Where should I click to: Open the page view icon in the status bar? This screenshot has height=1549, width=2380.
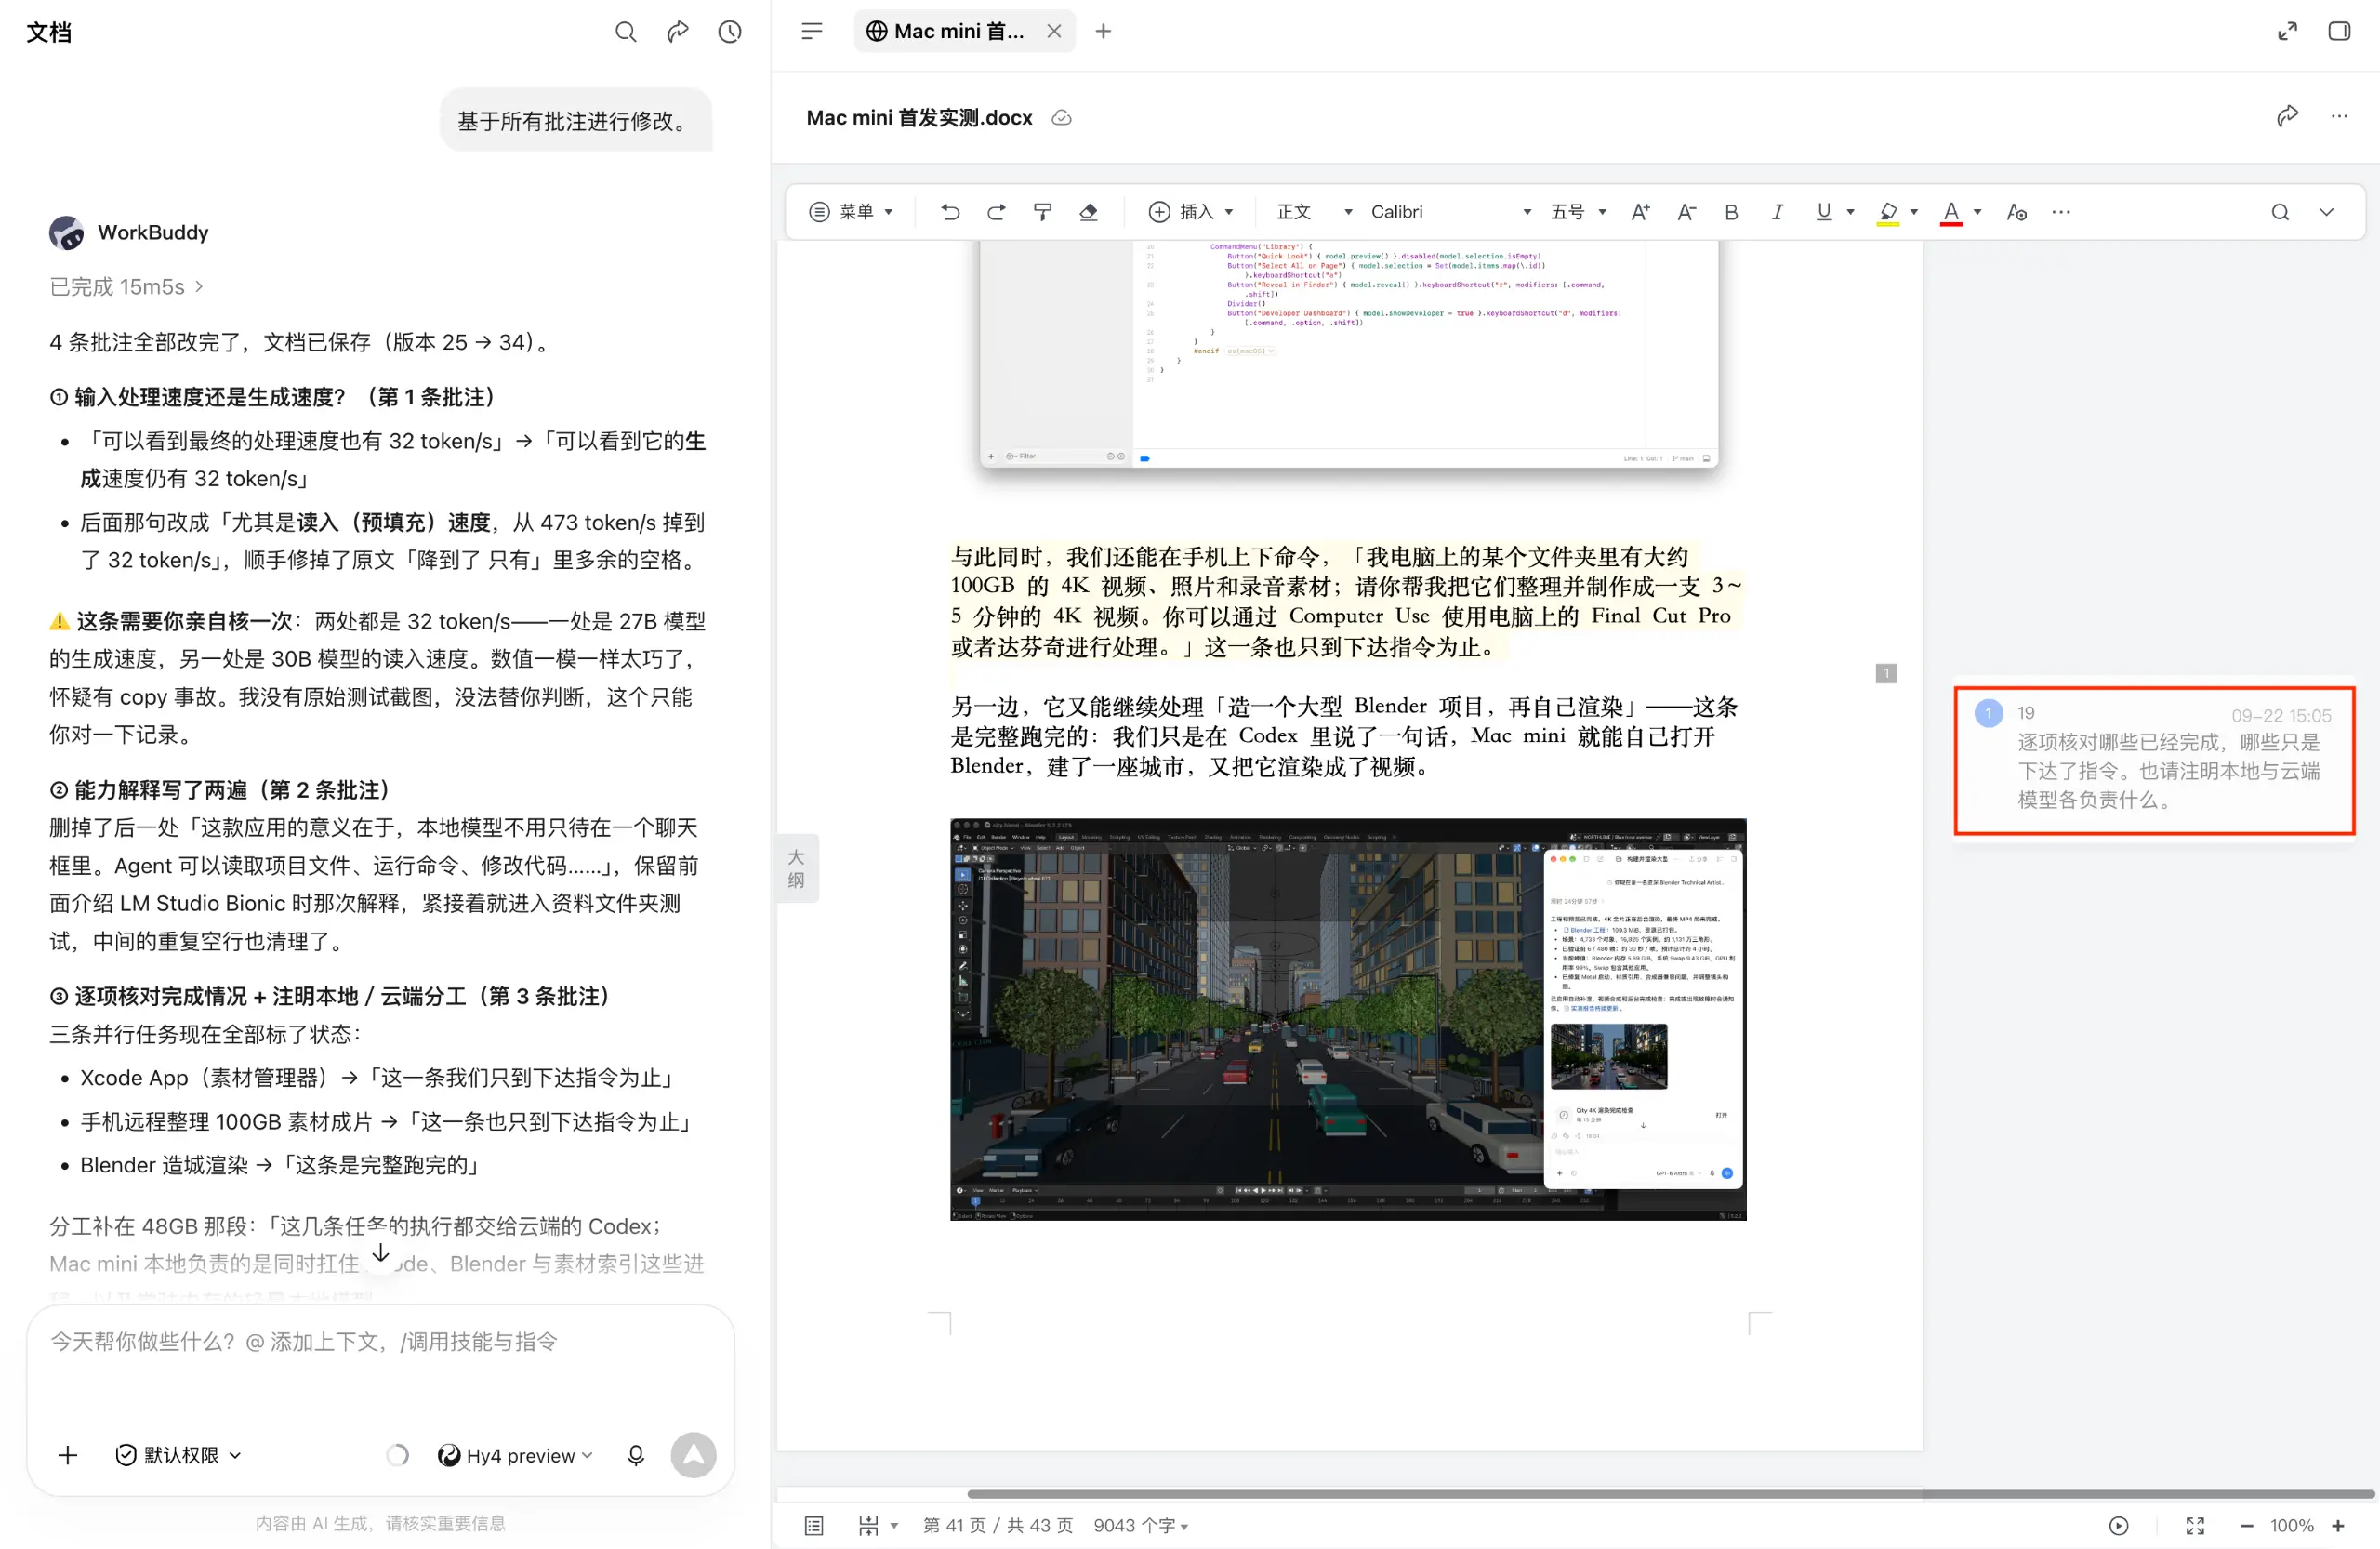pos(814,1525)
